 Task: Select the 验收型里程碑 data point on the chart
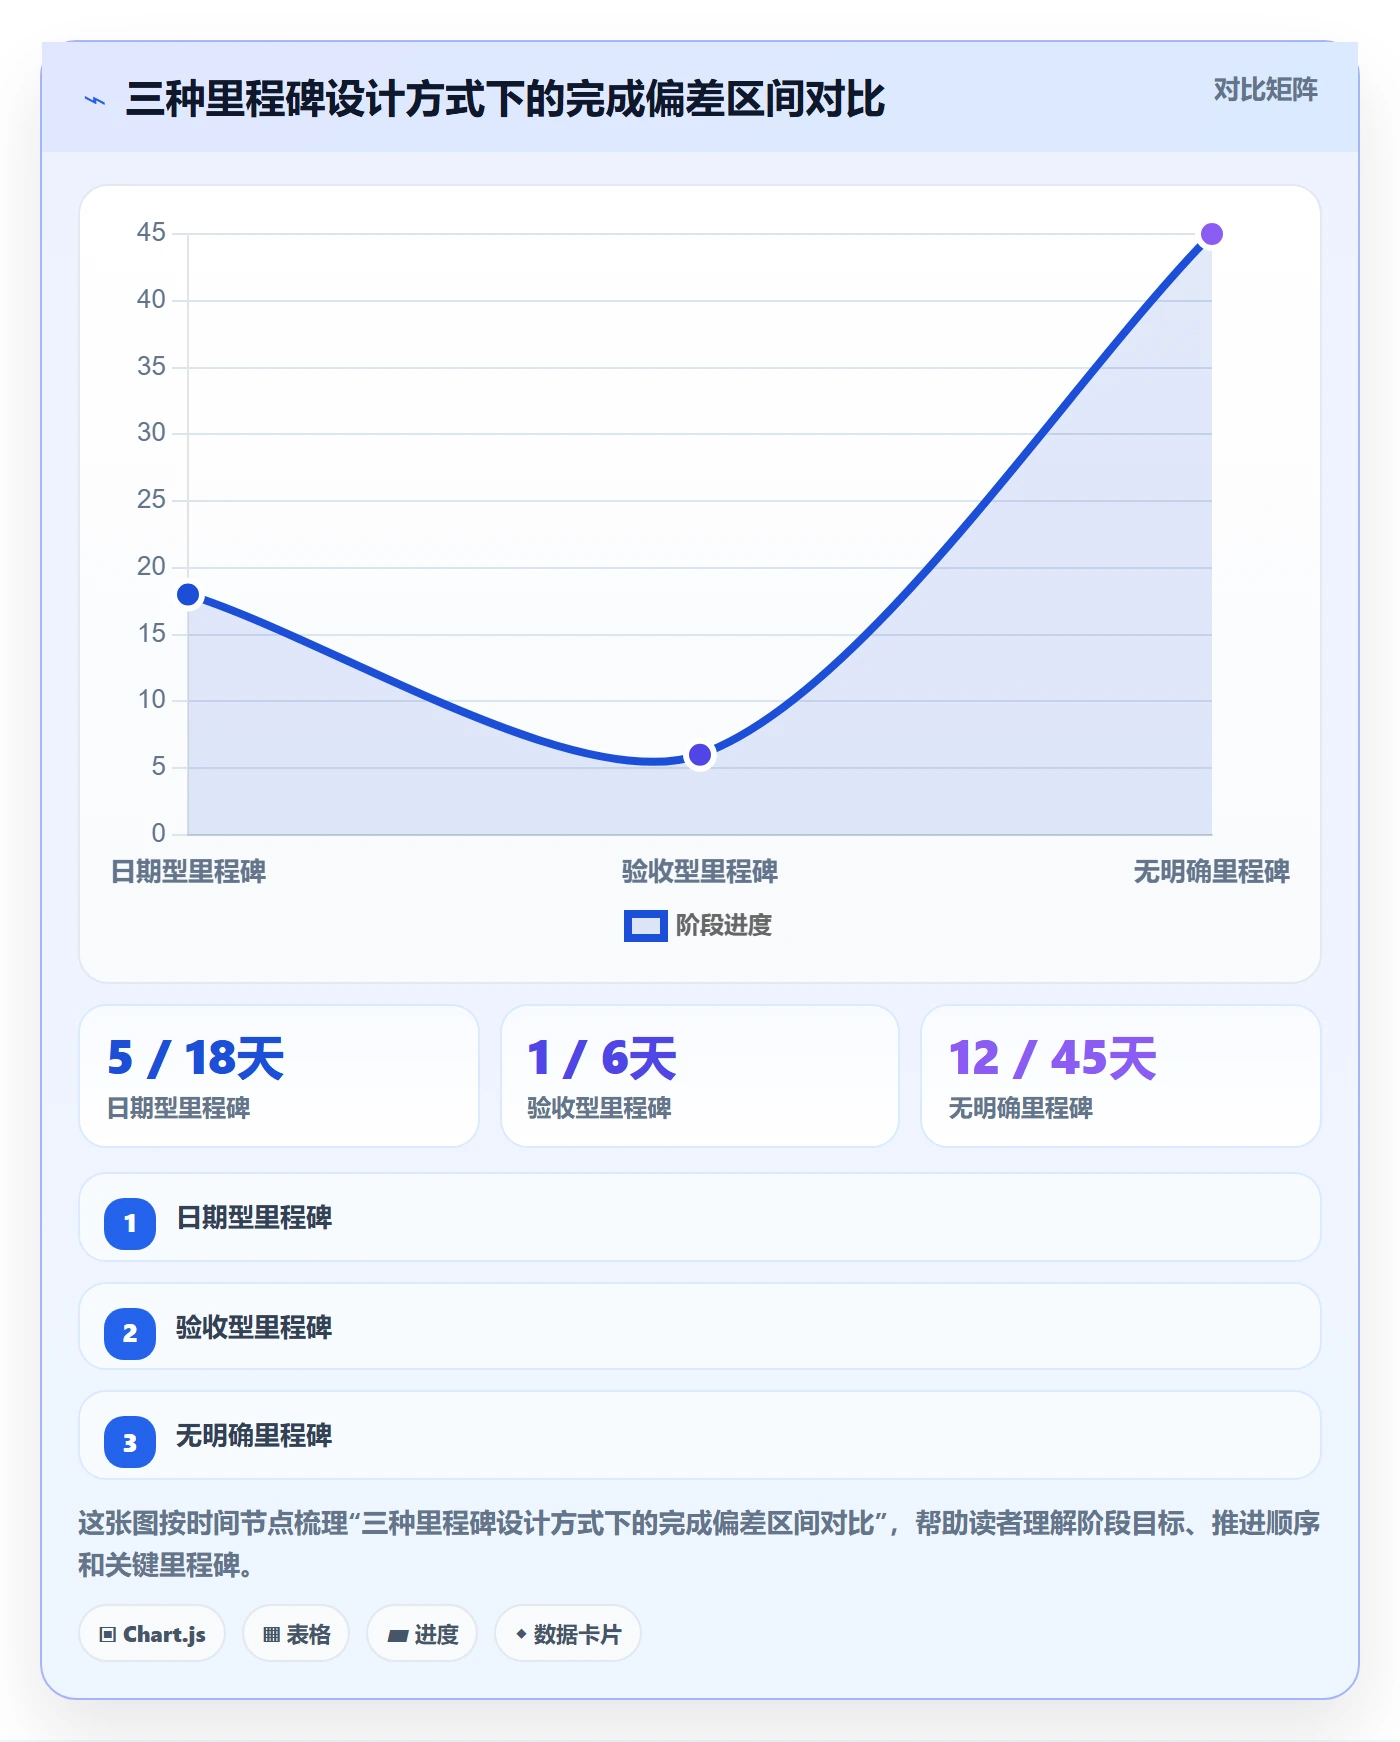[x=700, y=755]
